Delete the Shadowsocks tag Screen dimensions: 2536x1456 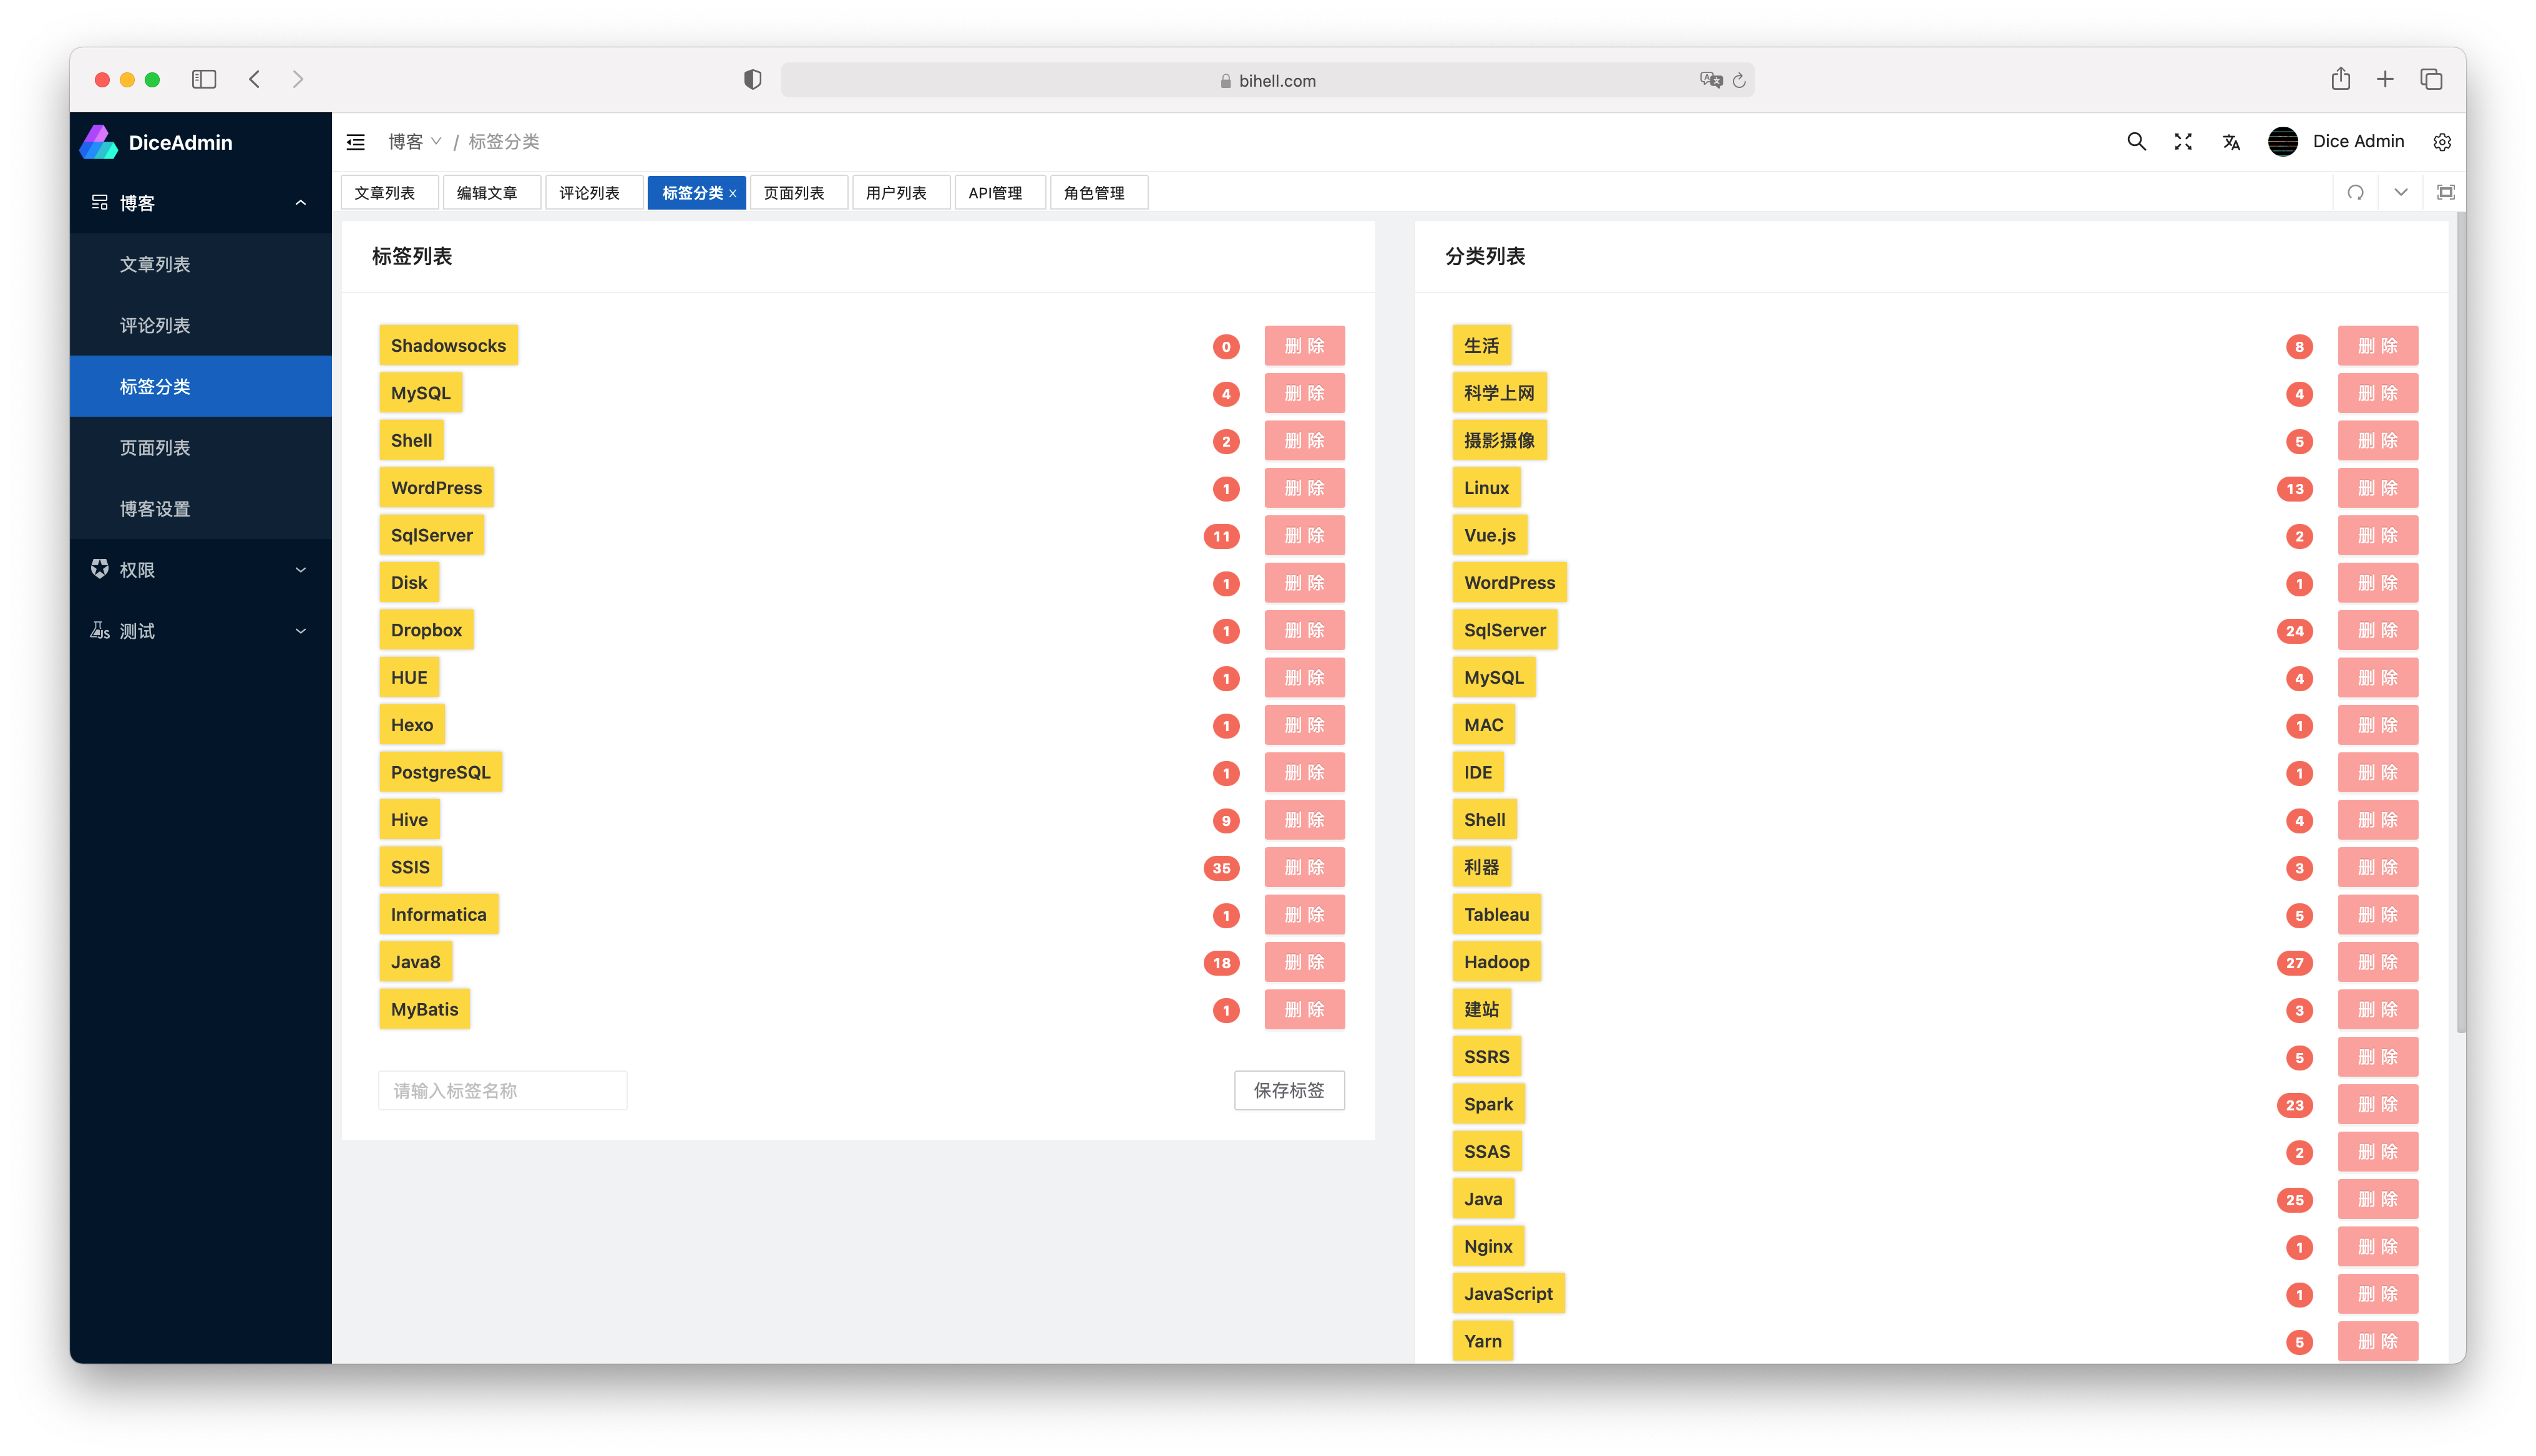(x=1304, y=346)
